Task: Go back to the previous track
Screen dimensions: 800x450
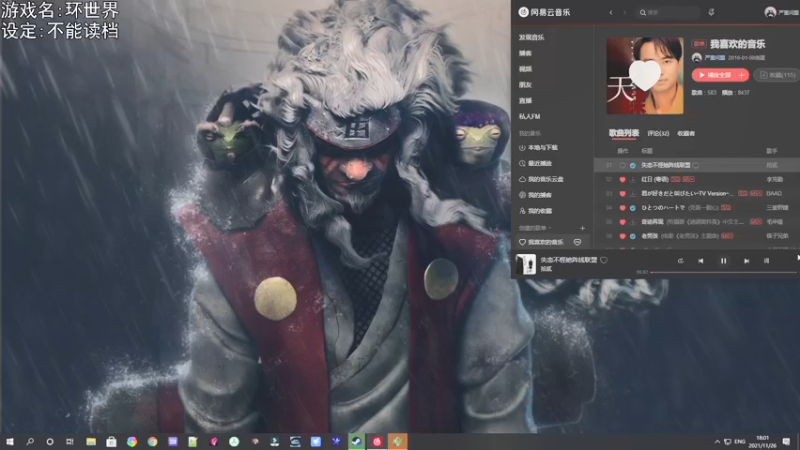Action: [x=701, y=261]
